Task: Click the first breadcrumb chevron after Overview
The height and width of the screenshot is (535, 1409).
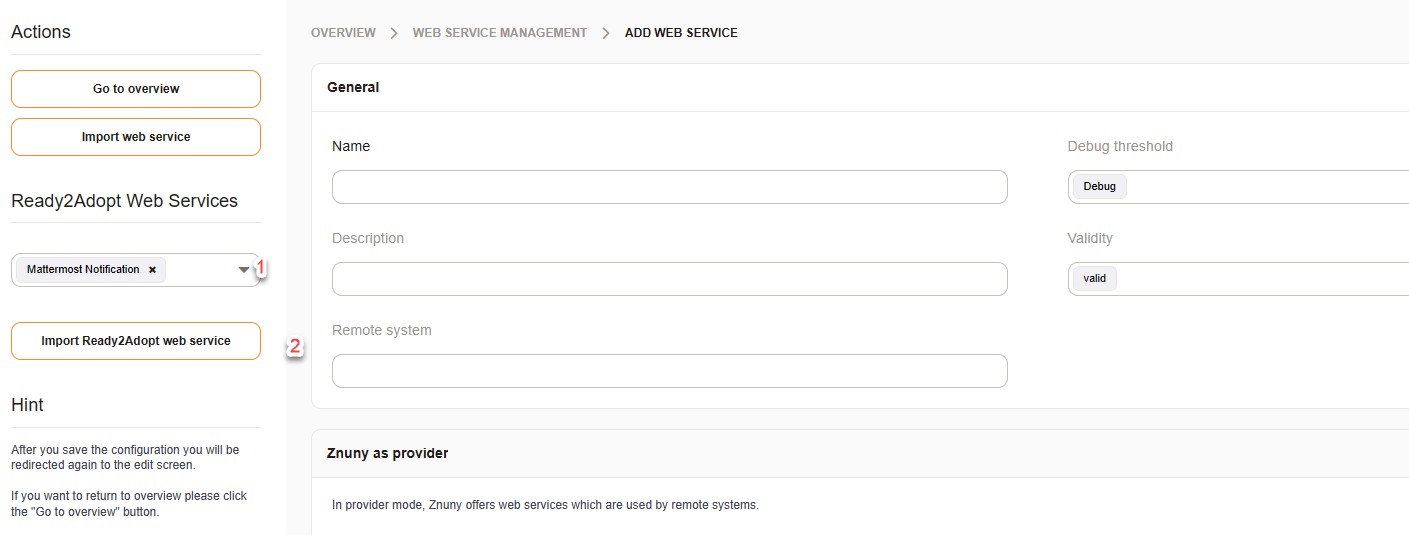Action: point(394,33)
